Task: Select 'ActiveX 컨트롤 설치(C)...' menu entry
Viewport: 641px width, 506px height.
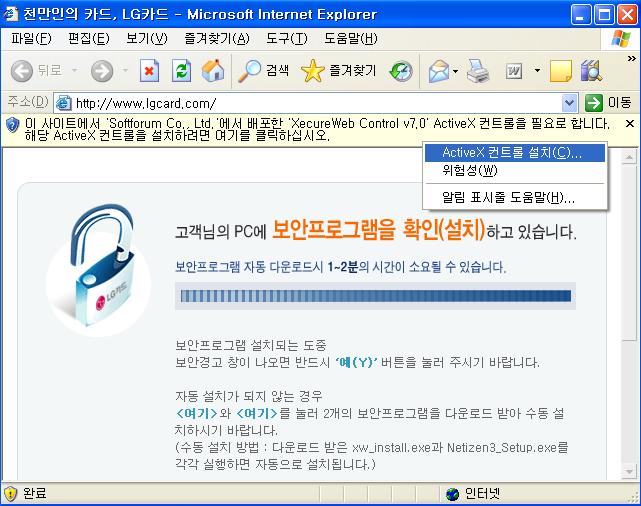Action: (x=511, y=153)
